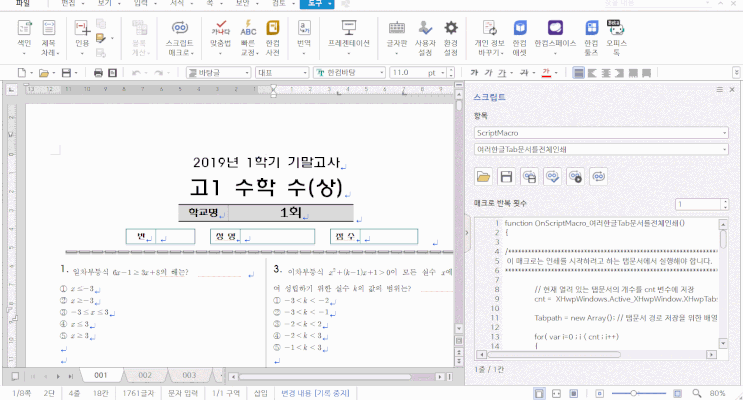Click the print preview icon
Viewport: 743px width, 400px height.
click(112, 73)
